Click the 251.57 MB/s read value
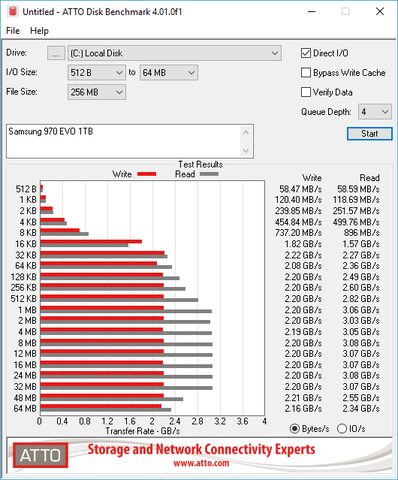Viewport: 398px width, 480px height. 356,211
